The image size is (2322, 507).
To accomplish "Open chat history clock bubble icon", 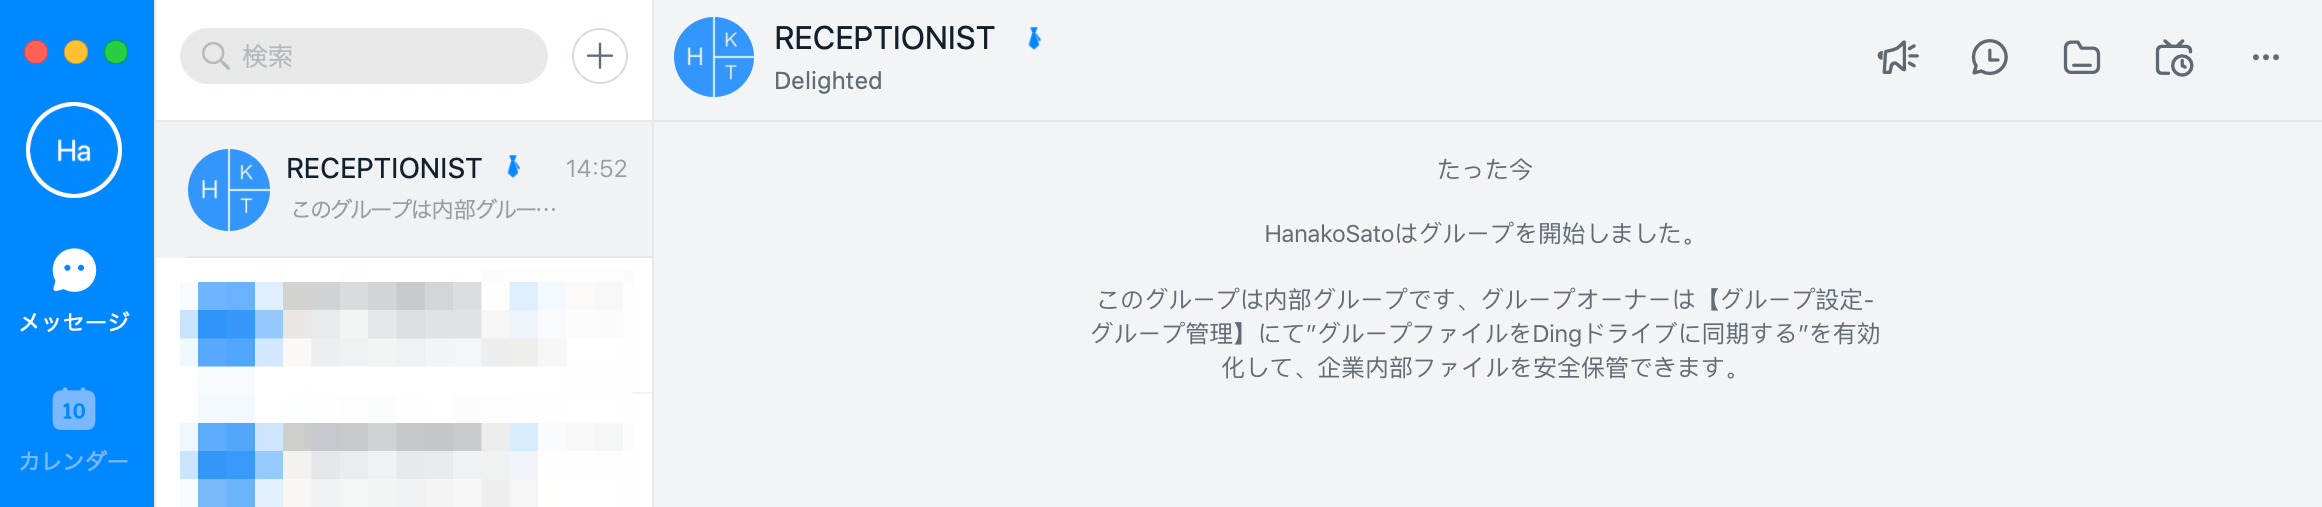I will pyautogui.click(x=1989, y=58).
